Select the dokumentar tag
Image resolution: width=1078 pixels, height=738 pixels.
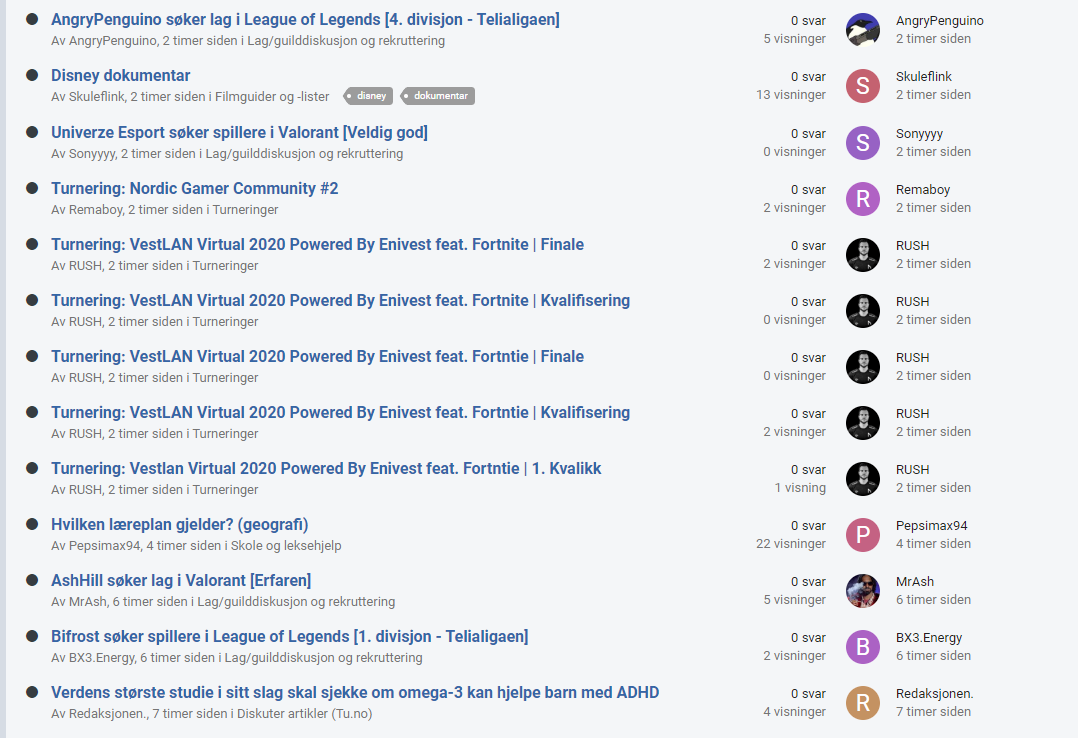(437, 96)
